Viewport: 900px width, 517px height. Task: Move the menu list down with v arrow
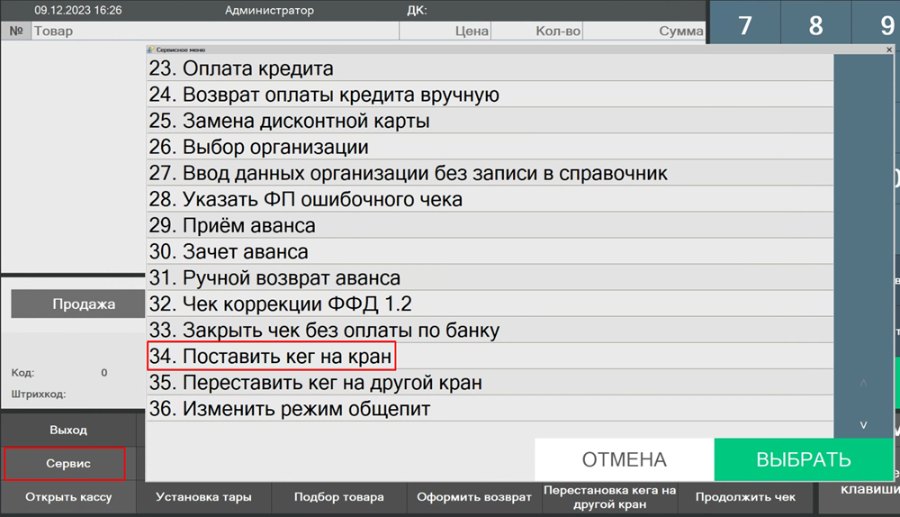coord(863,425)
